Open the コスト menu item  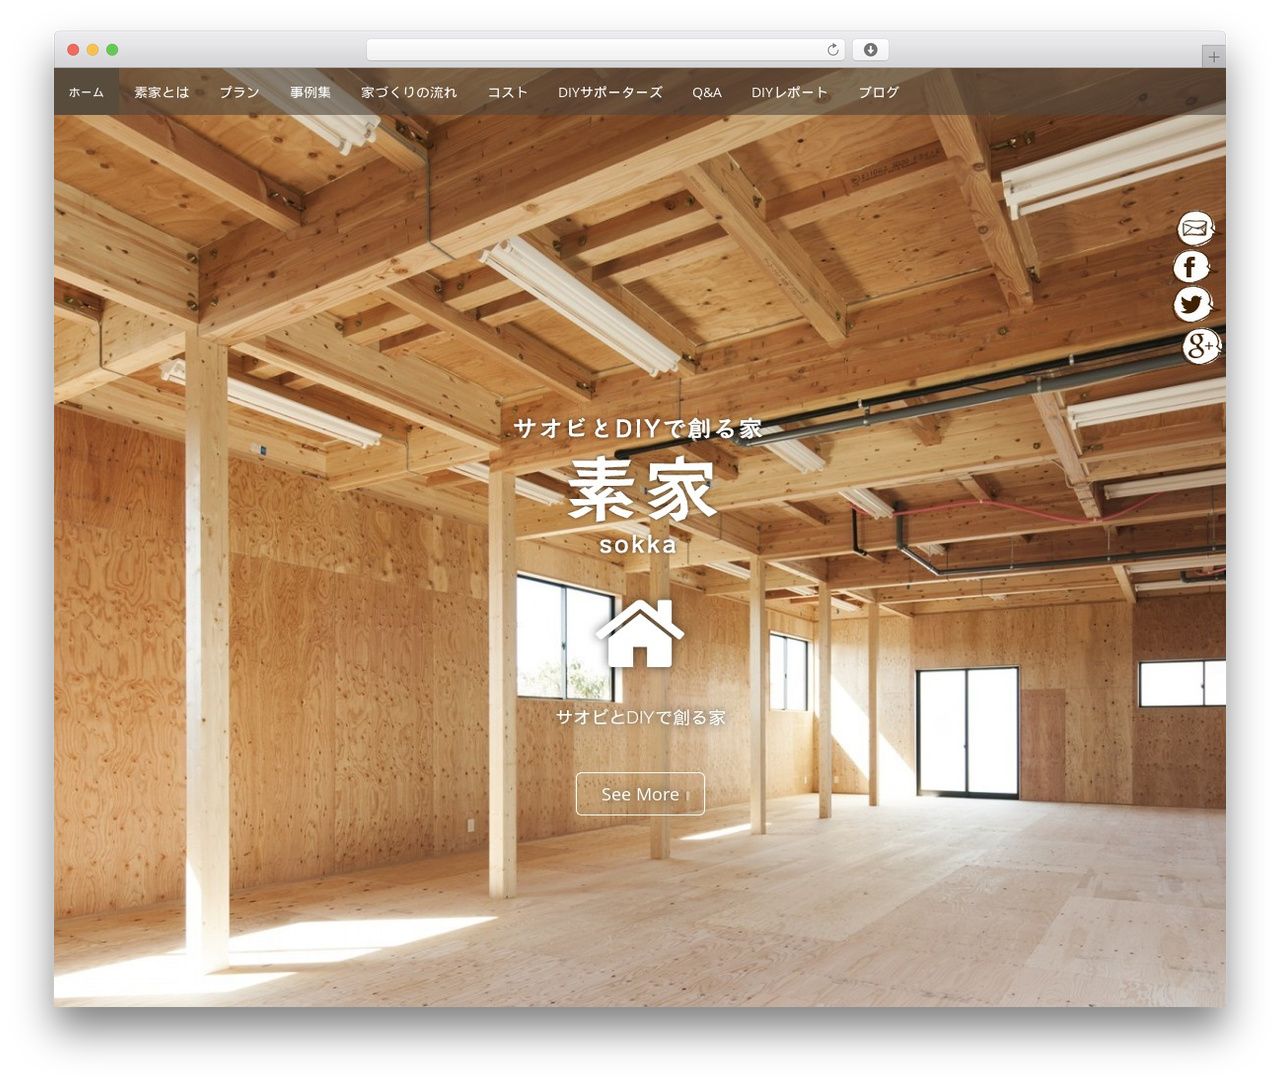click(507, 92)
